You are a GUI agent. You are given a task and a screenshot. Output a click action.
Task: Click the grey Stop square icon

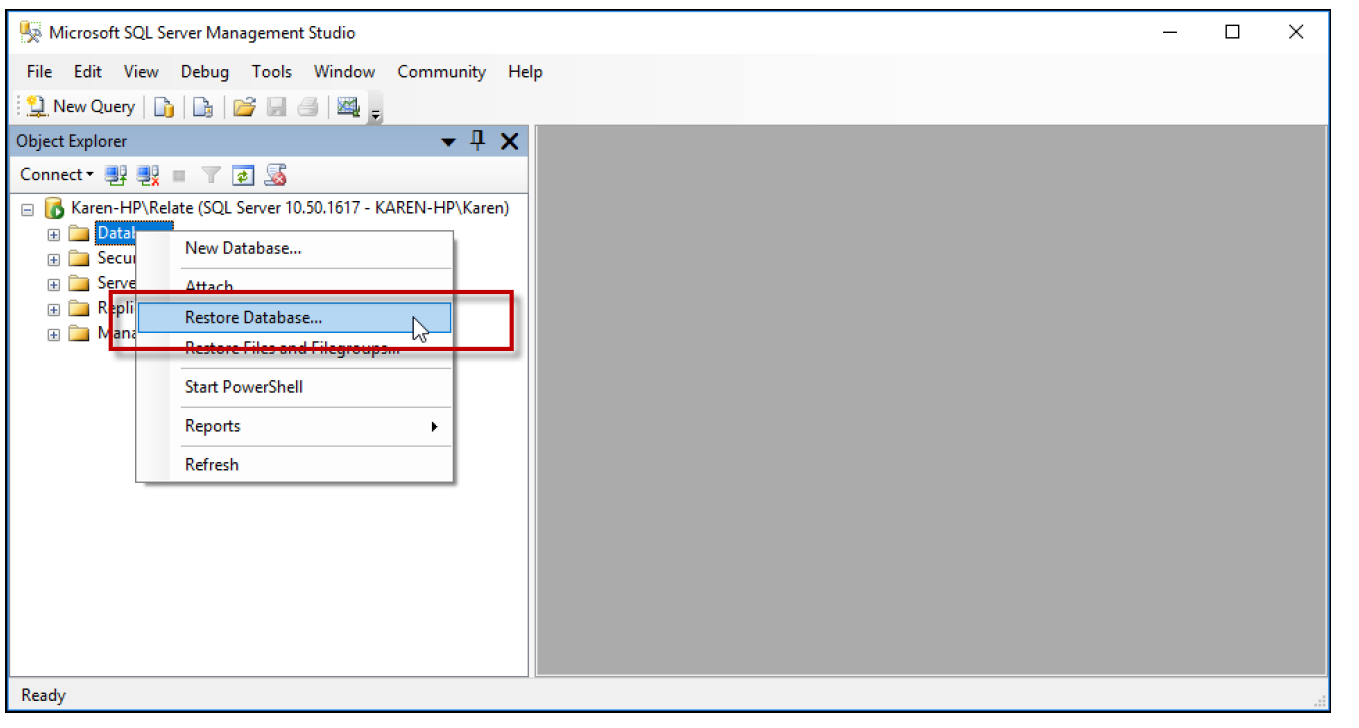coord(179,176)
